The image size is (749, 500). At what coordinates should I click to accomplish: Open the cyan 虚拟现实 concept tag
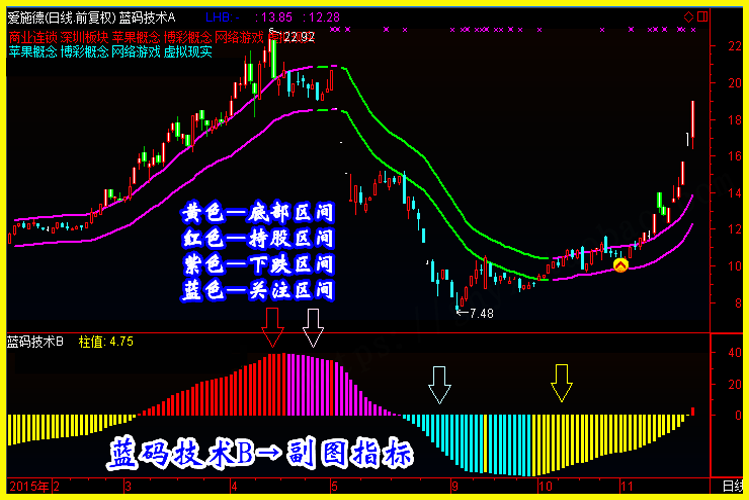point(188,52)
